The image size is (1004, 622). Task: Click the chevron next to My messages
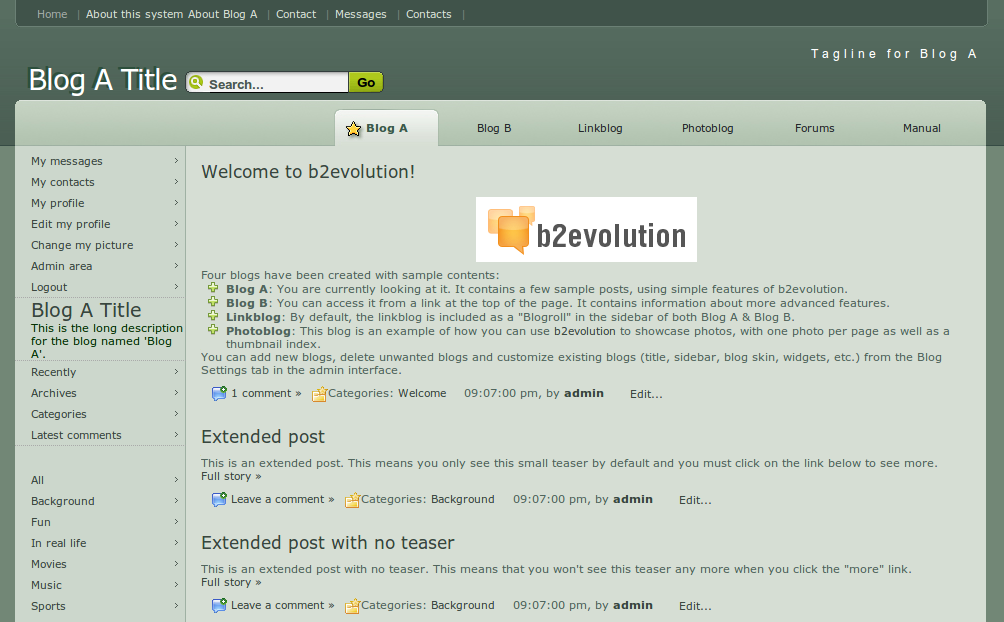[x=176, y=161]
